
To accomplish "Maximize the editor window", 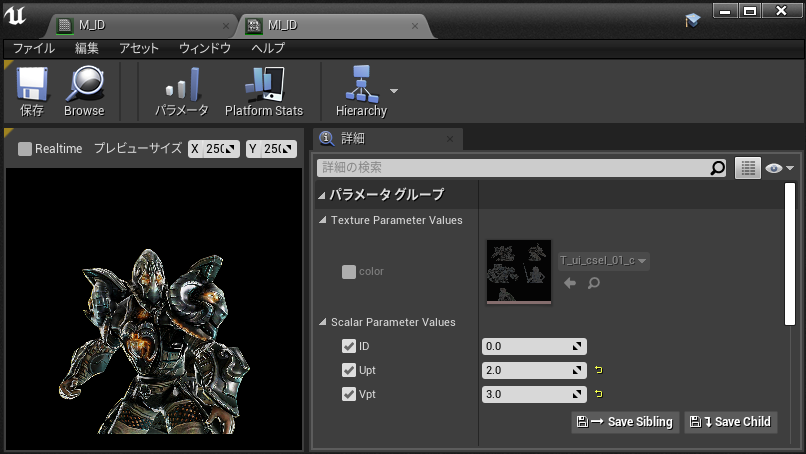I will coord(750,10).
